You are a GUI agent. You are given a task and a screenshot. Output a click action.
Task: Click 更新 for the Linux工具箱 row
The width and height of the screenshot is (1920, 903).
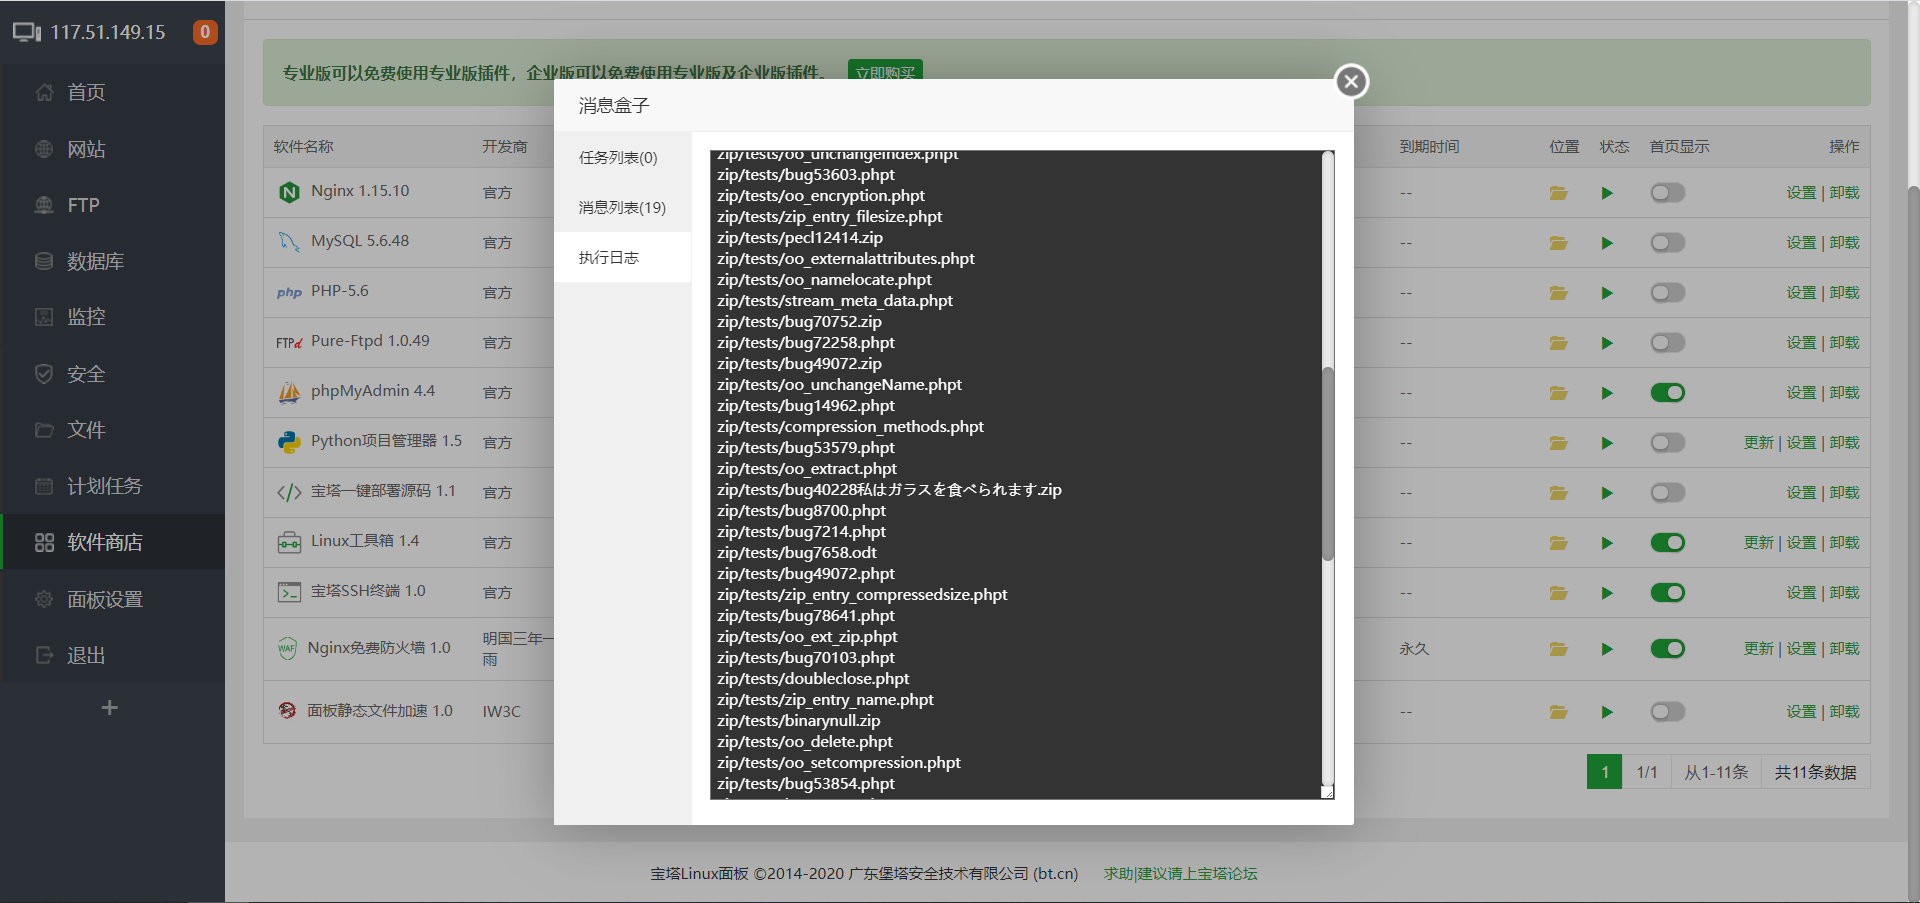pos(1758,543)
